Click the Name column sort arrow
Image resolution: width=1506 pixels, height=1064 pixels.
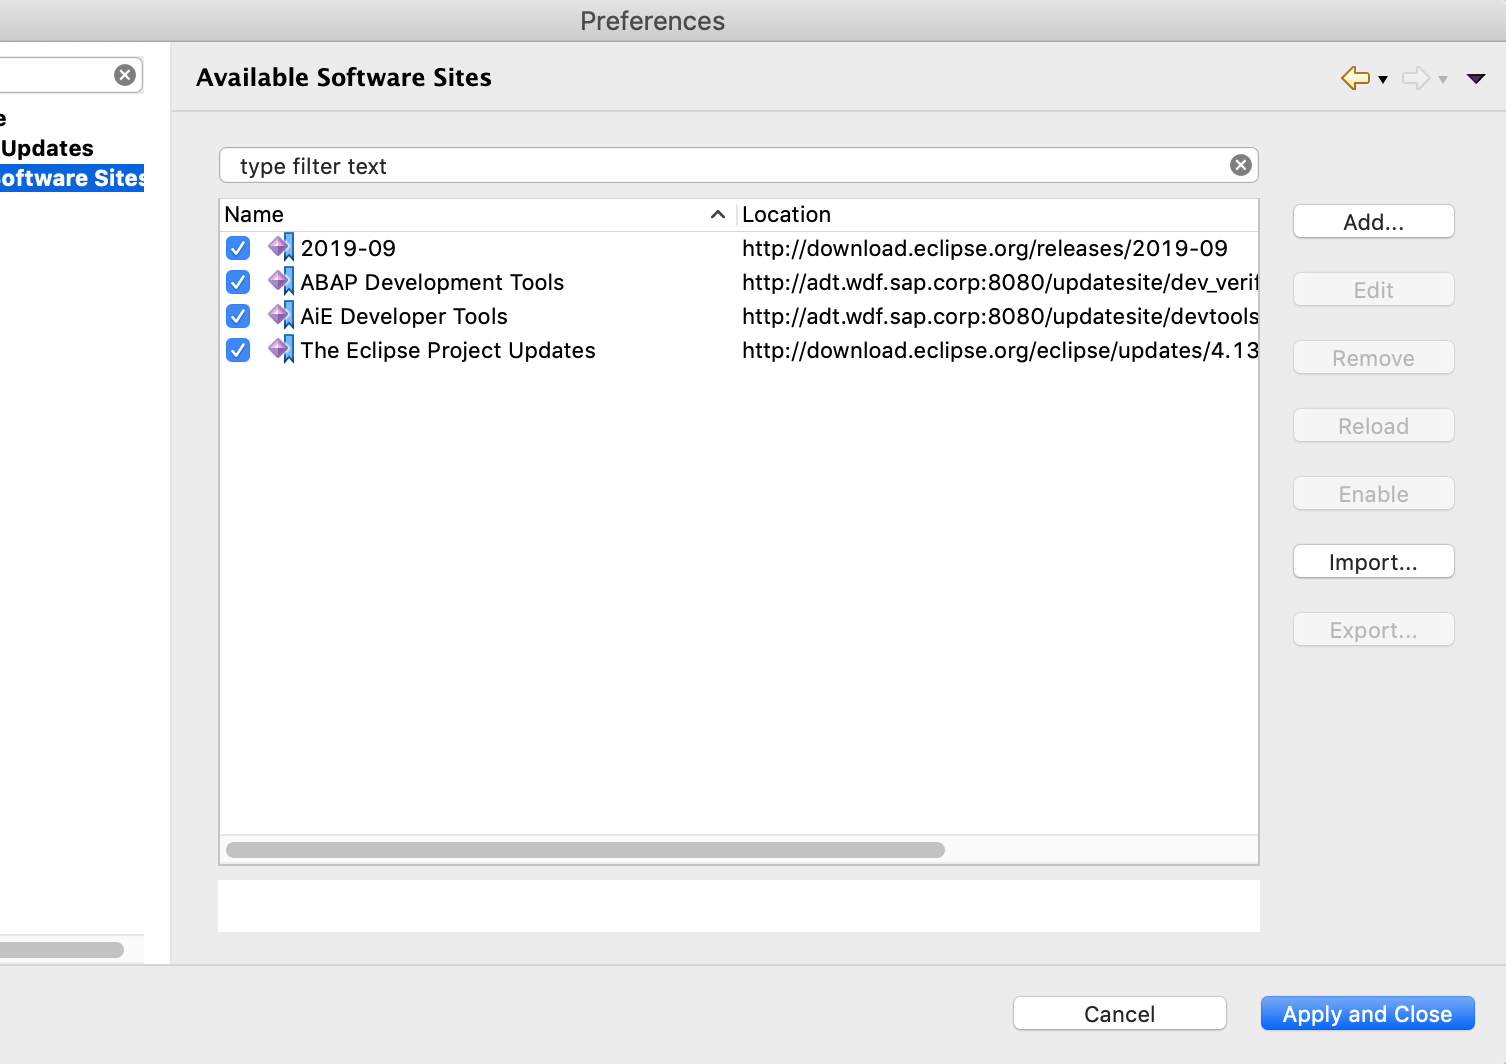pyautogui.click(x=717, y=215)
